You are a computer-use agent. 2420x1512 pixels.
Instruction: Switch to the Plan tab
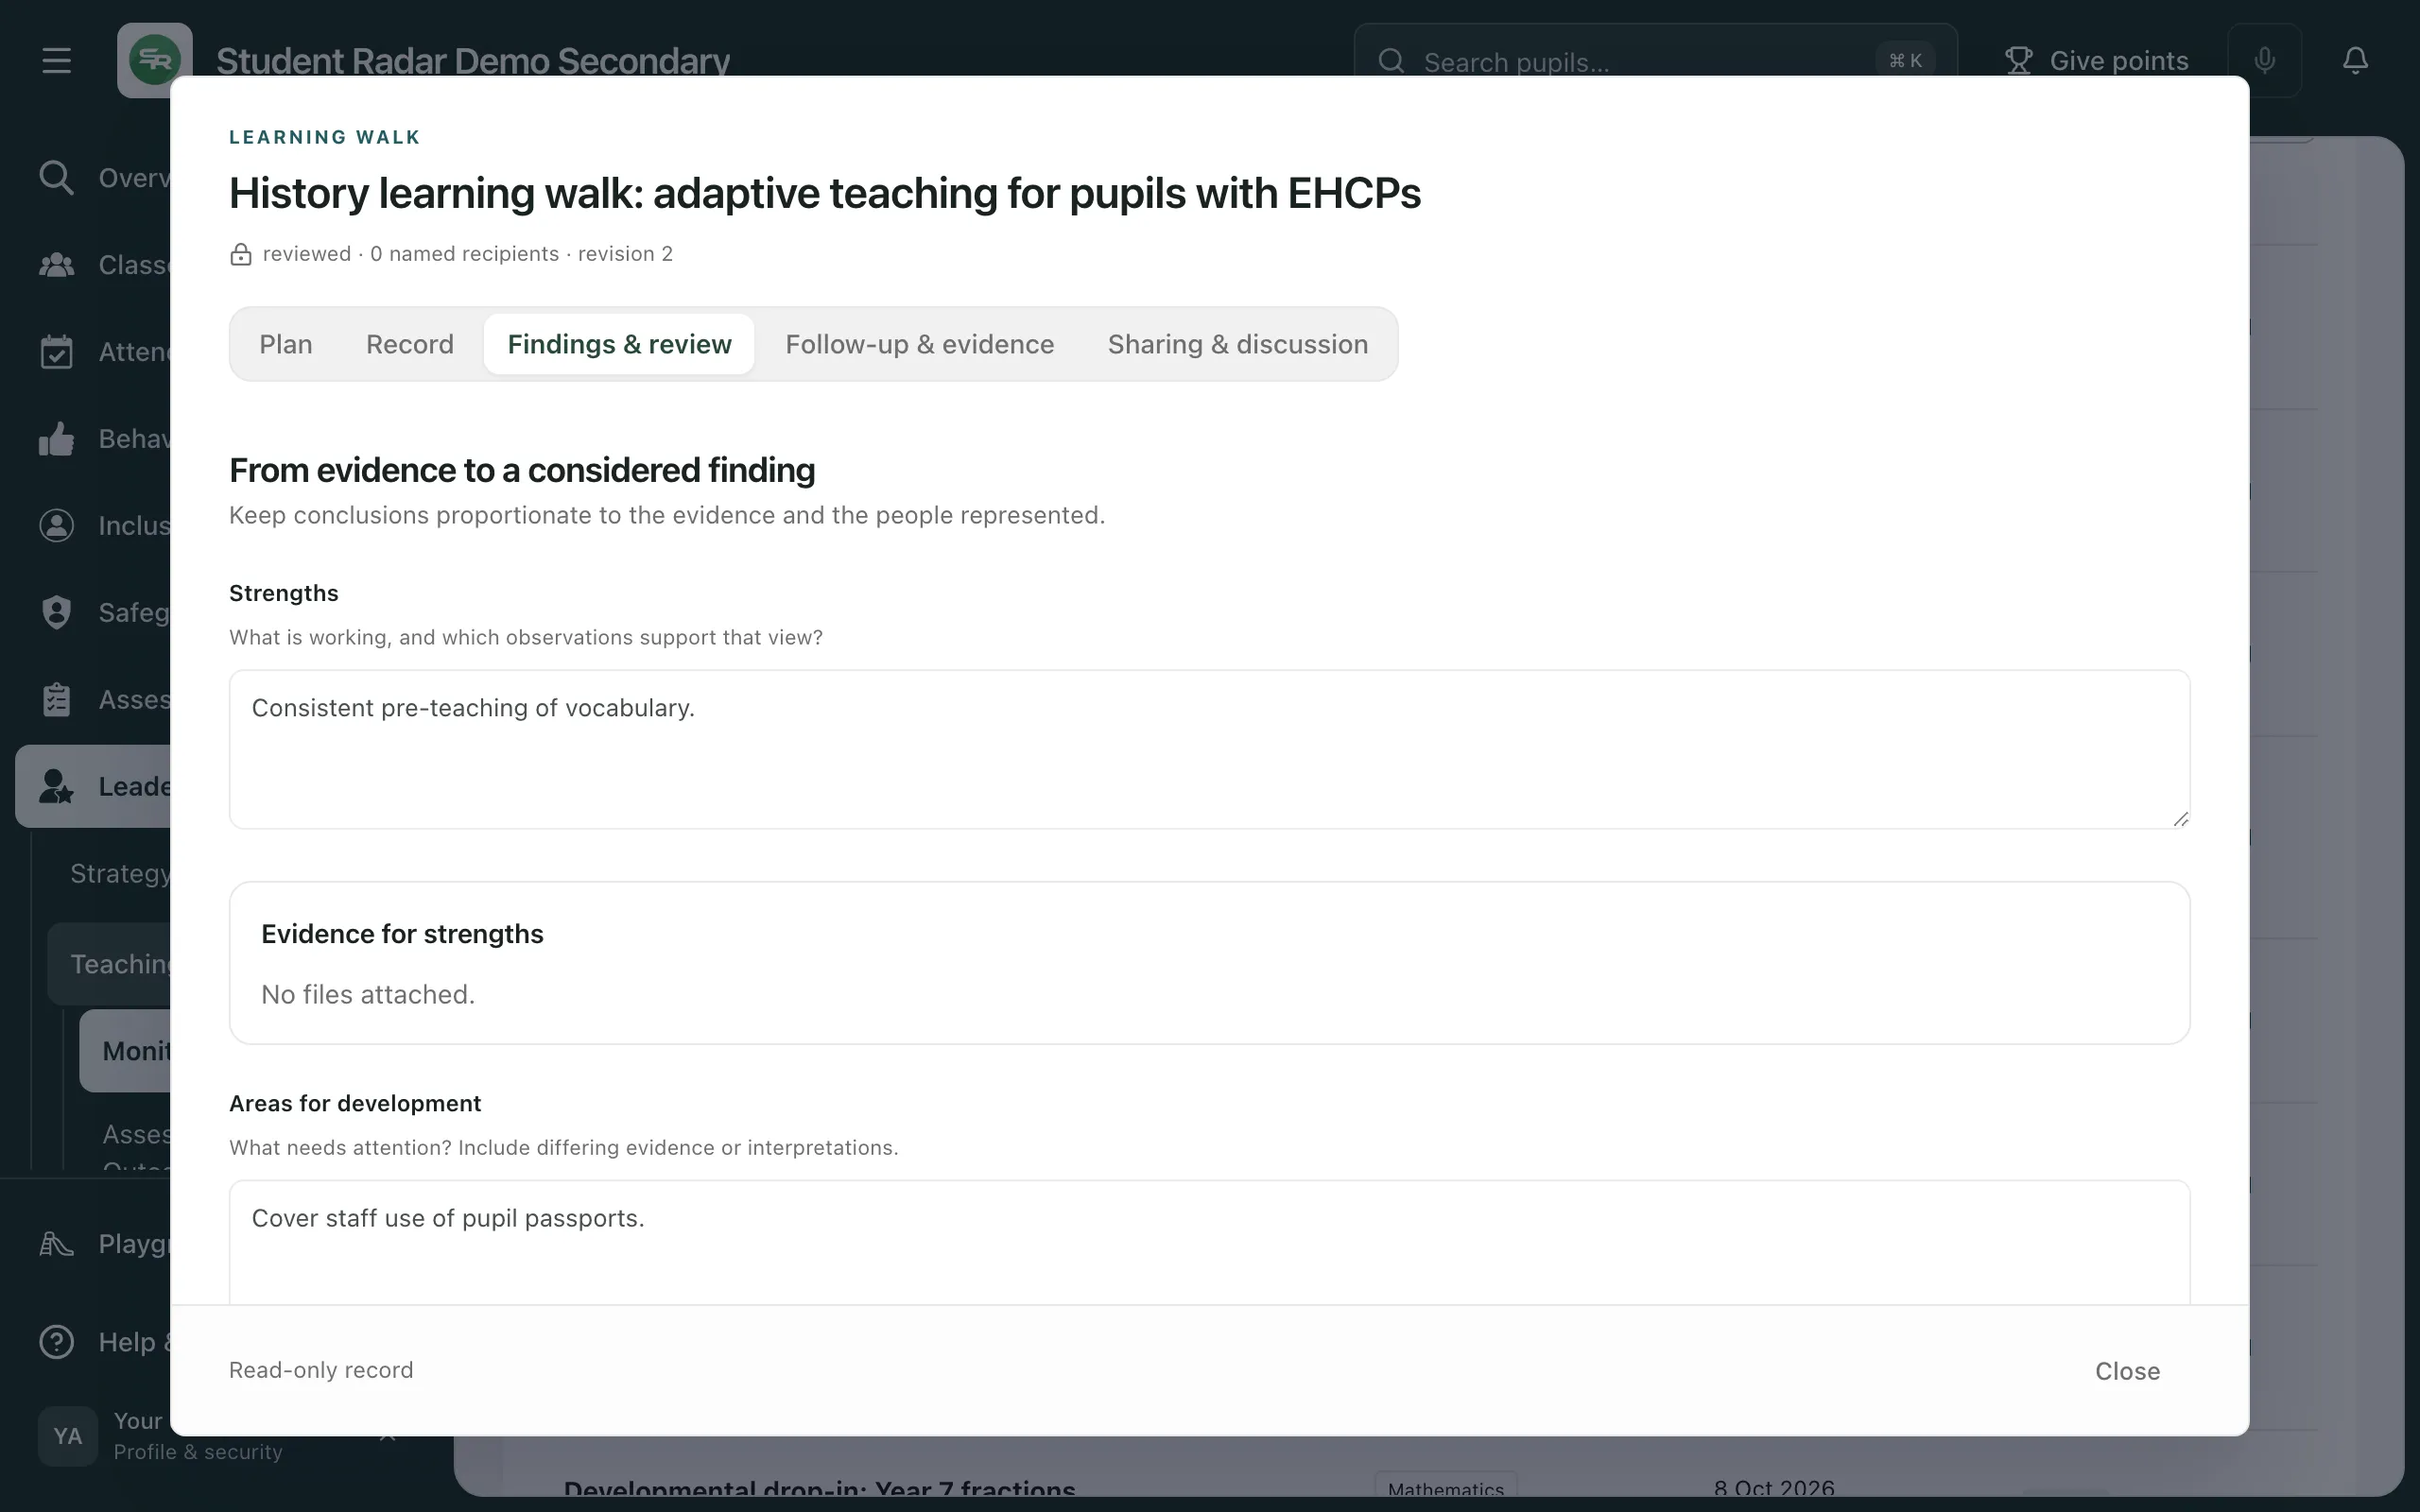coord(286,344)
